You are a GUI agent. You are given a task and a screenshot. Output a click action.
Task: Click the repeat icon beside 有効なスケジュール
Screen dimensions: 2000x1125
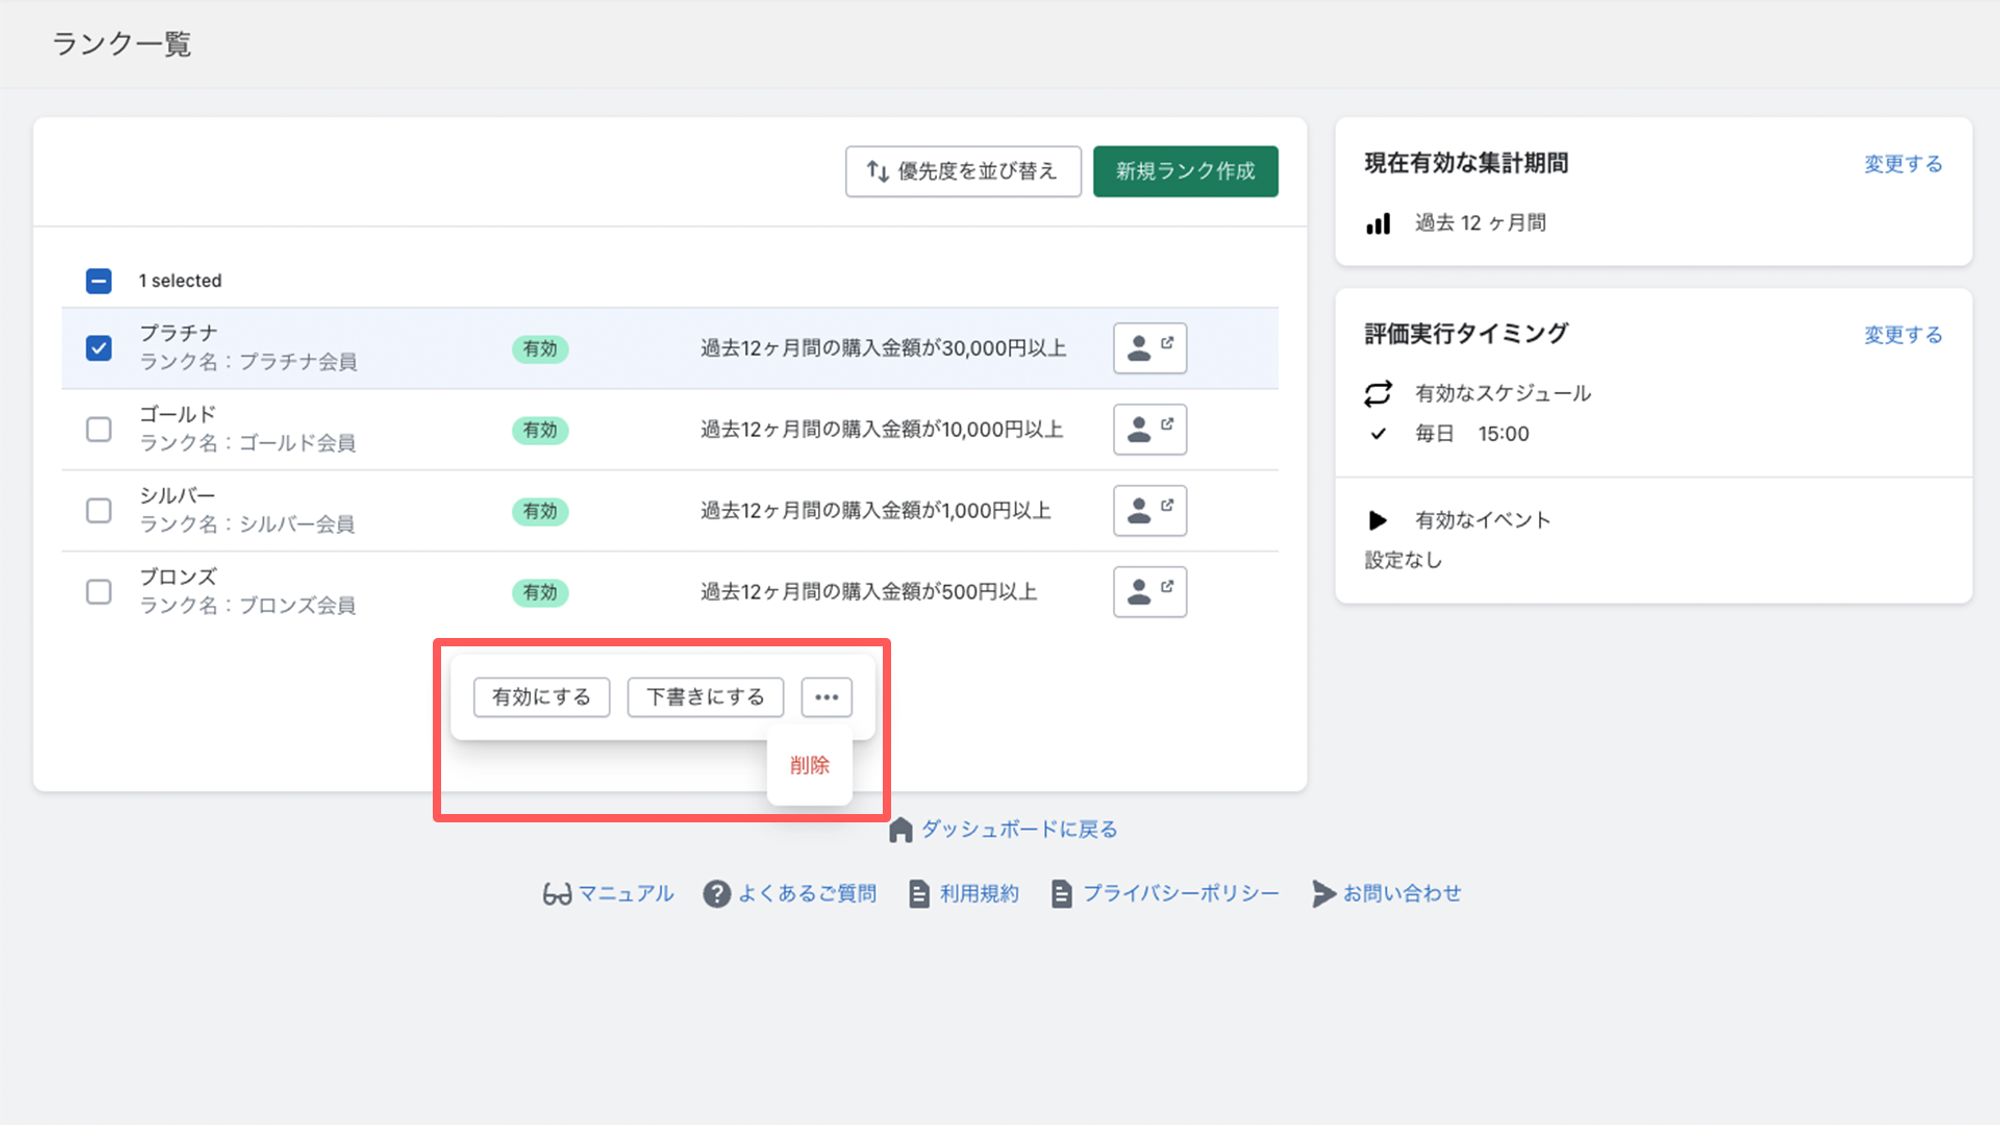click(x=1378, y=393)
